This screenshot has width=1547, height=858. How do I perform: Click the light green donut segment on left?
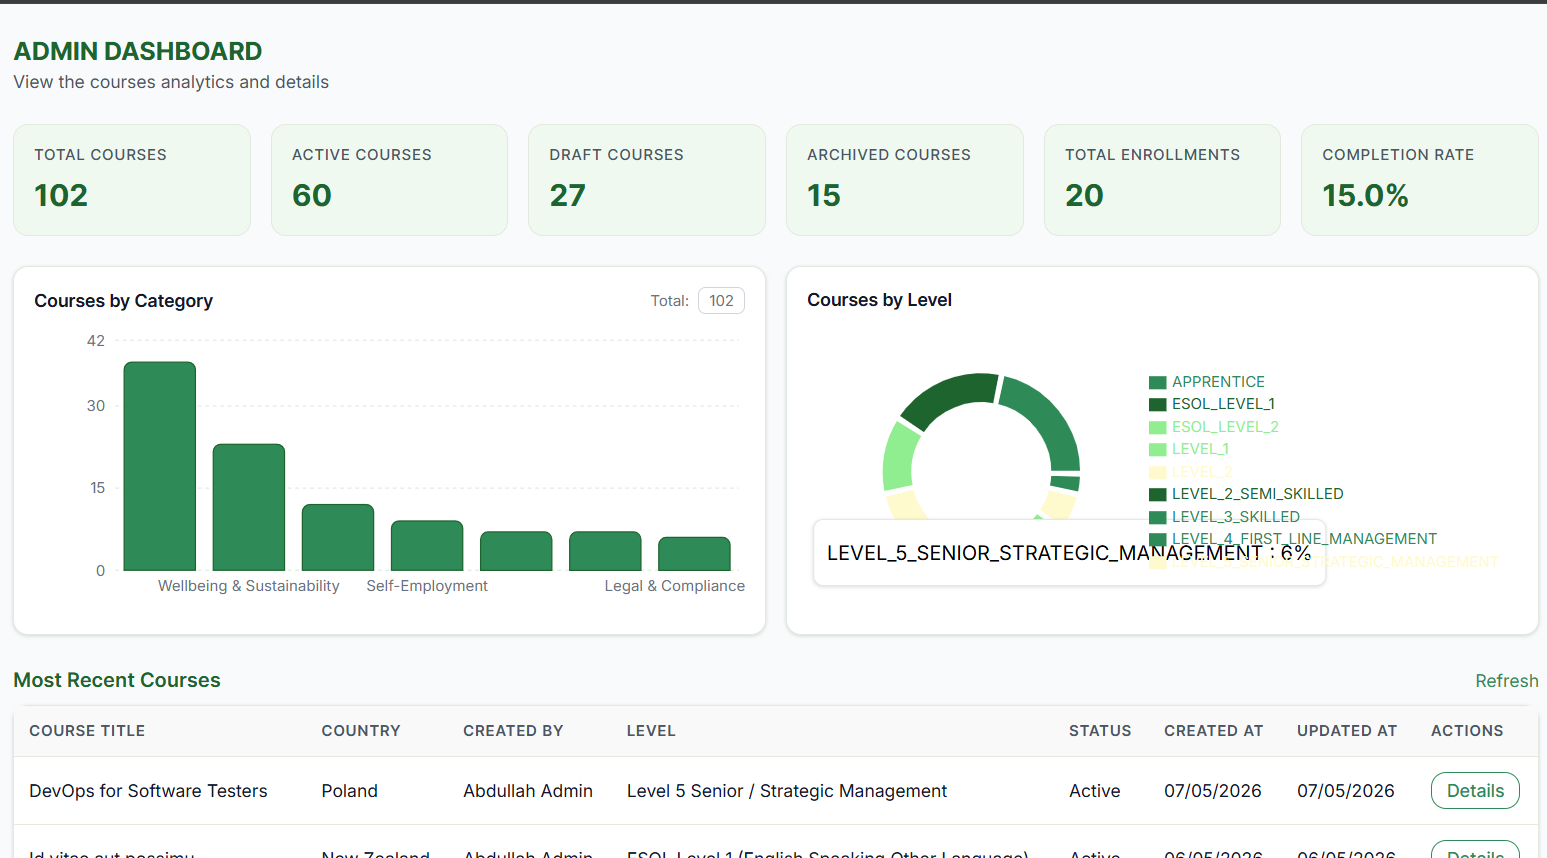[x=901, y=457]
